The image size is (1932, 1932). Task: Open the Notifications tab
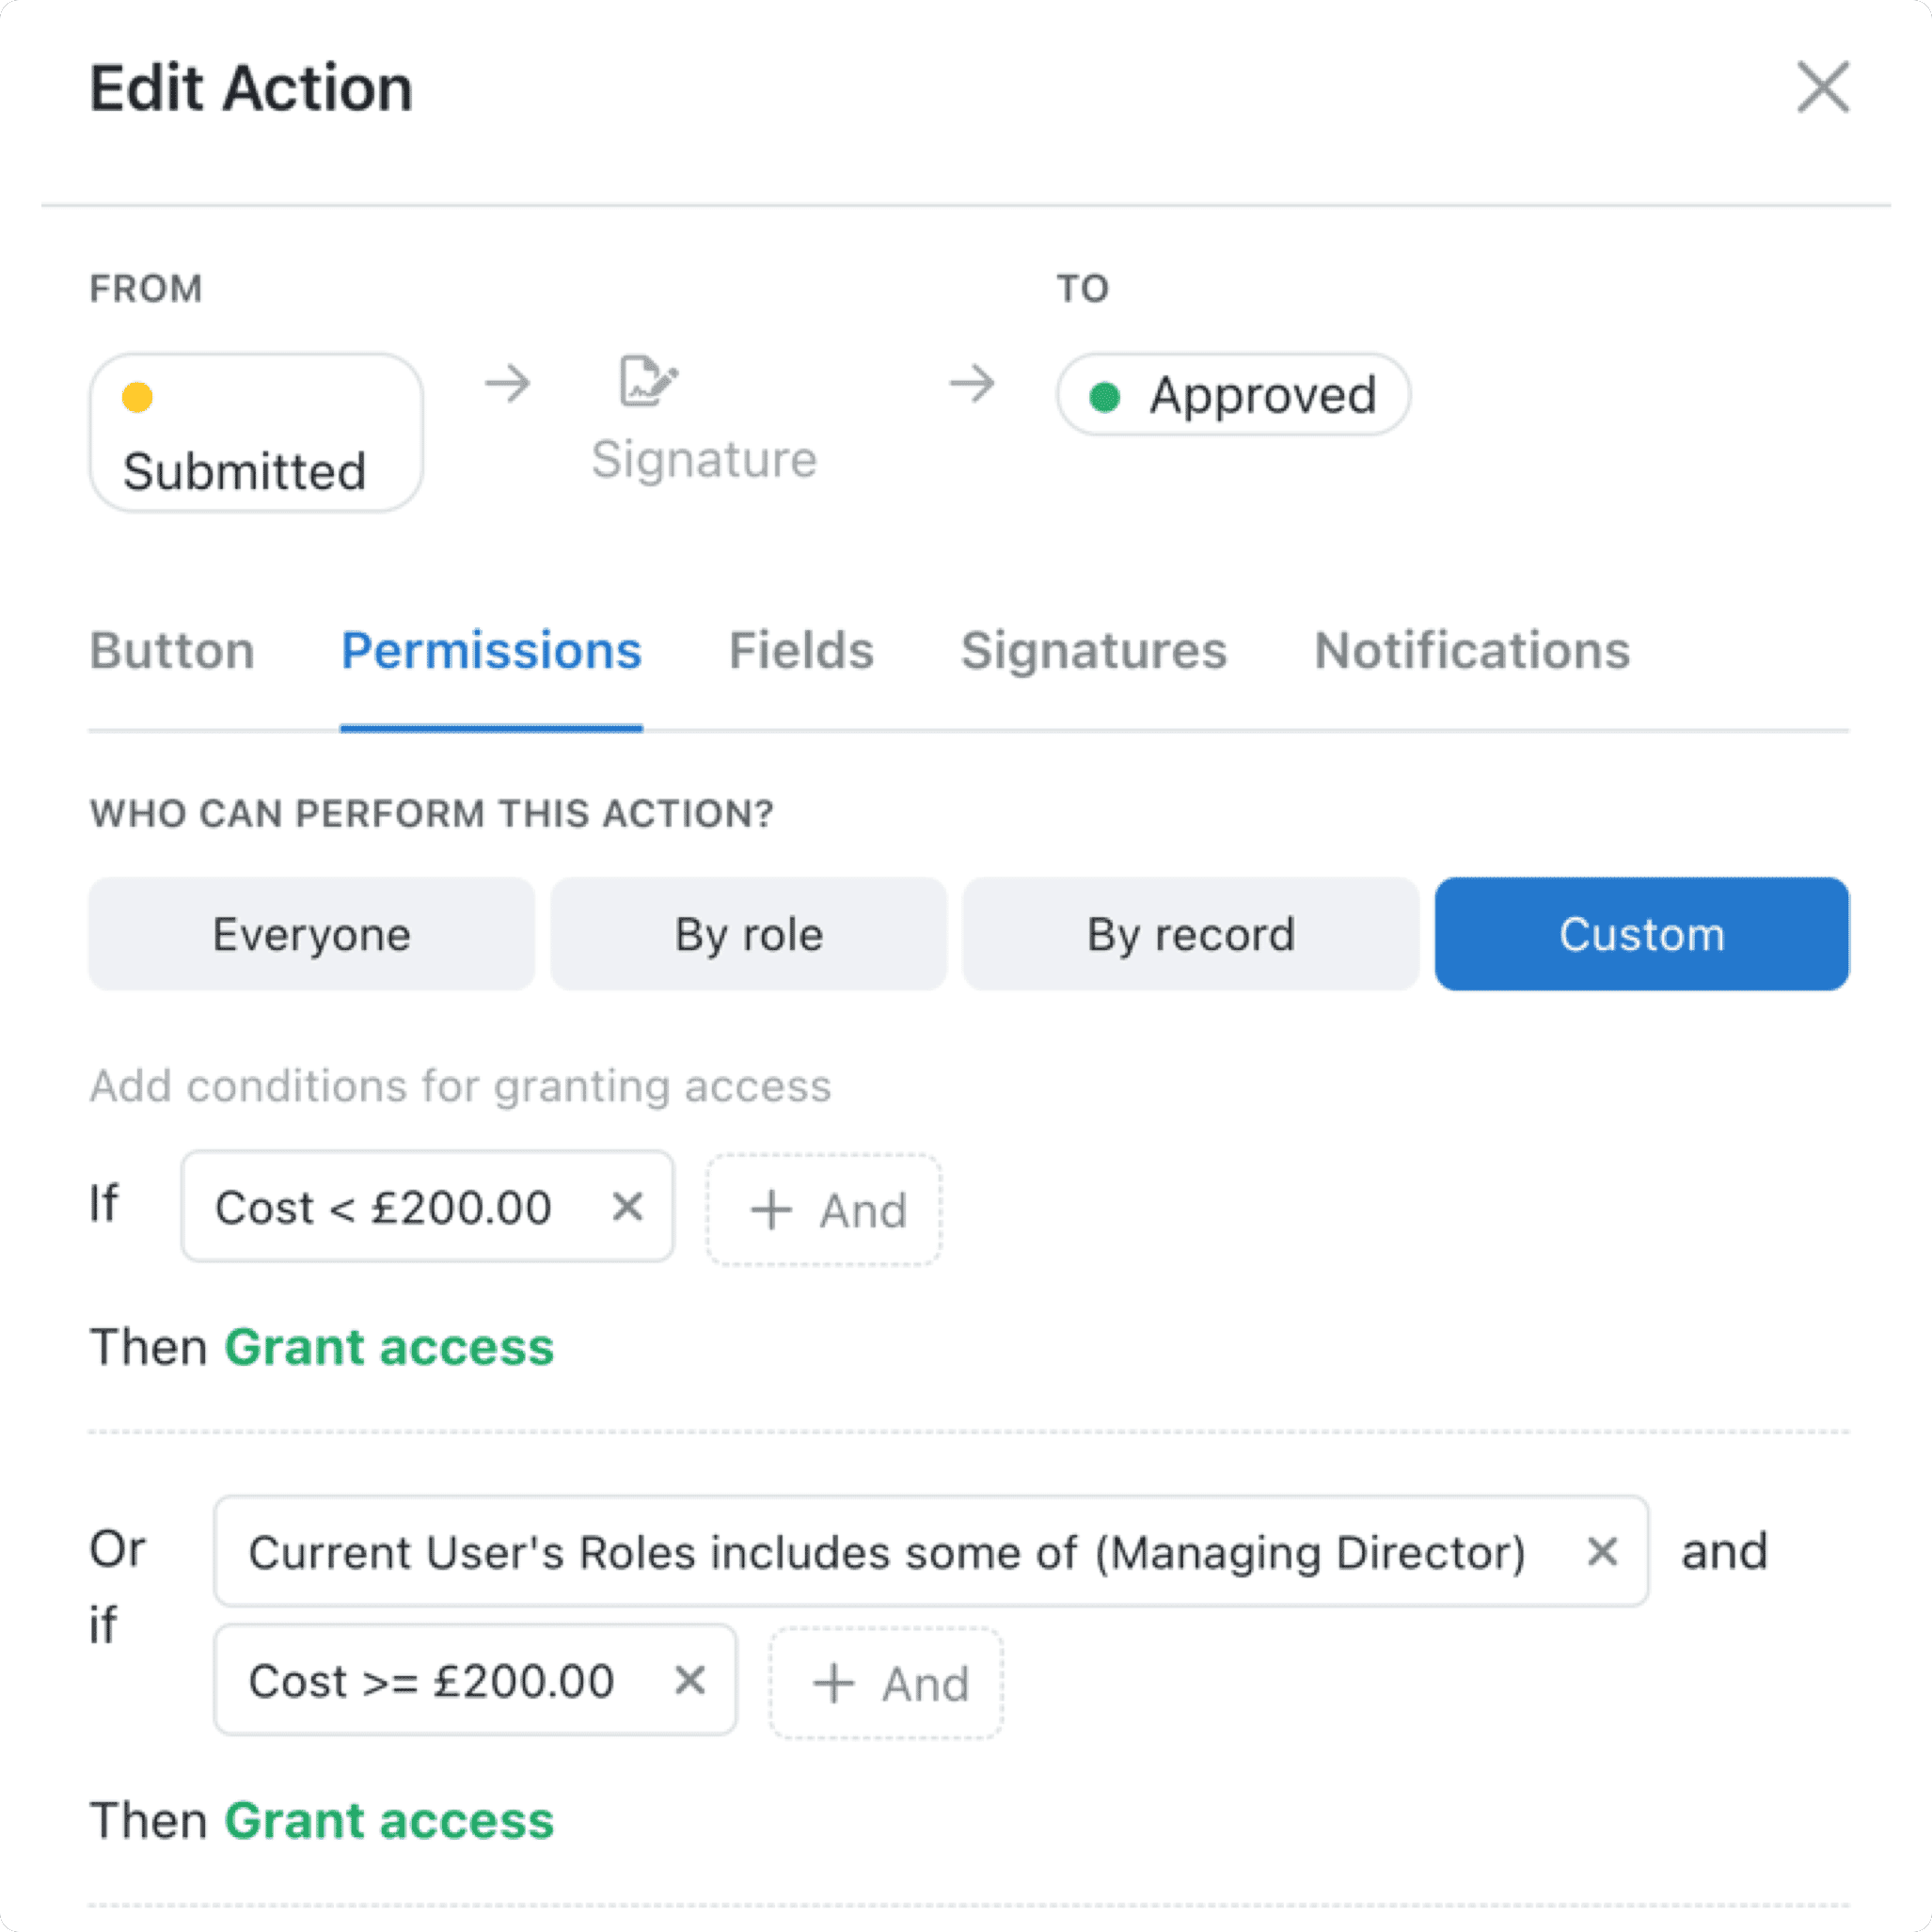pos(1471,650)
